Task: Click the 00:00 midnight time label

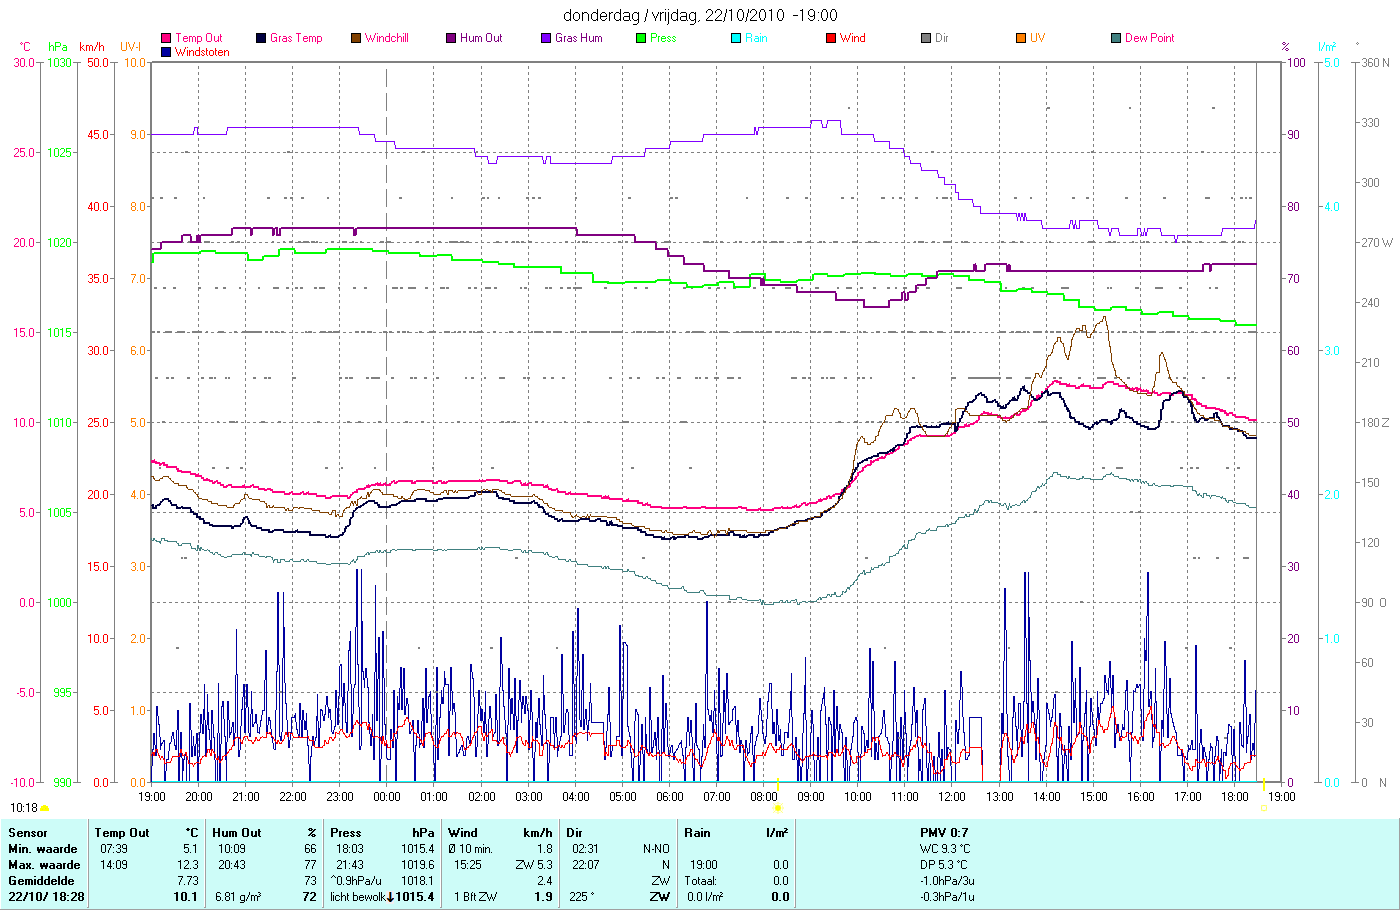Action: (387, 797)
